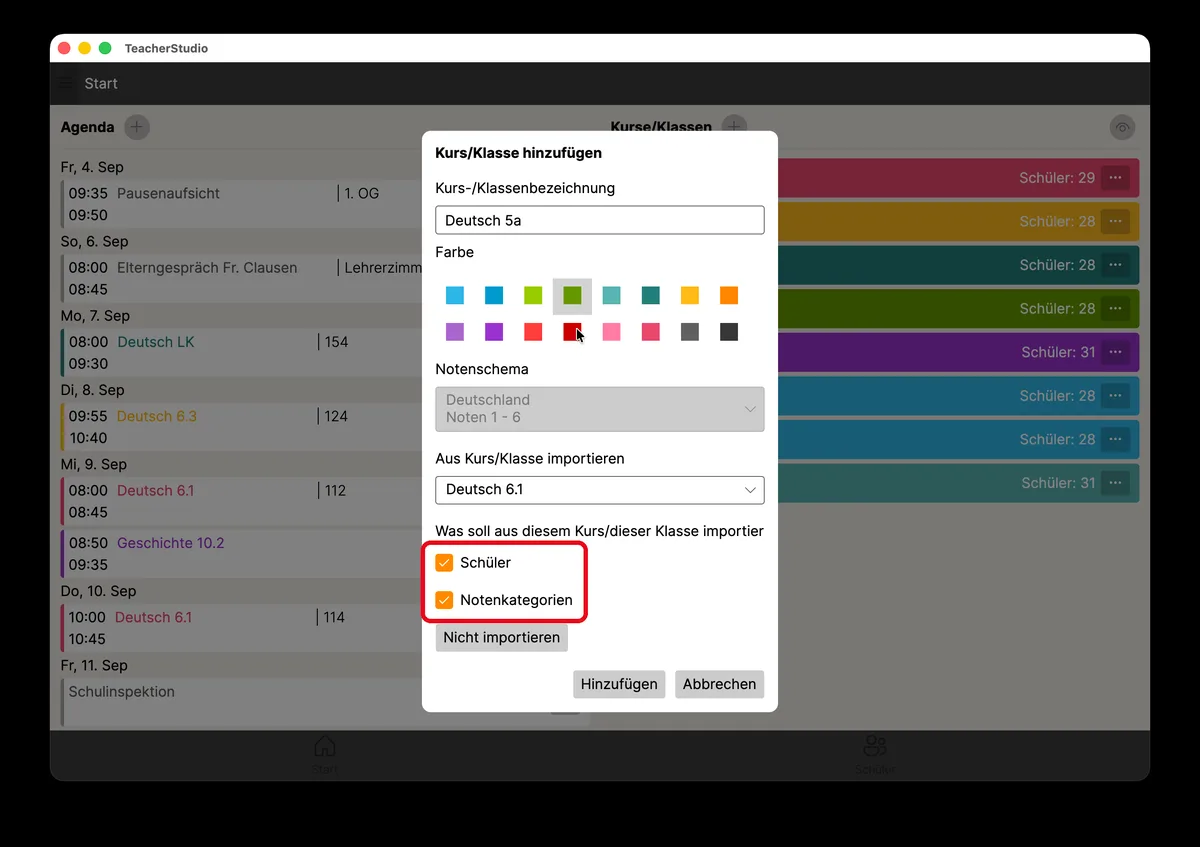Open the Deutsch 6.1 entry at 10:00
This screenshot has width=1200, height=847.
tap(241, 628)
